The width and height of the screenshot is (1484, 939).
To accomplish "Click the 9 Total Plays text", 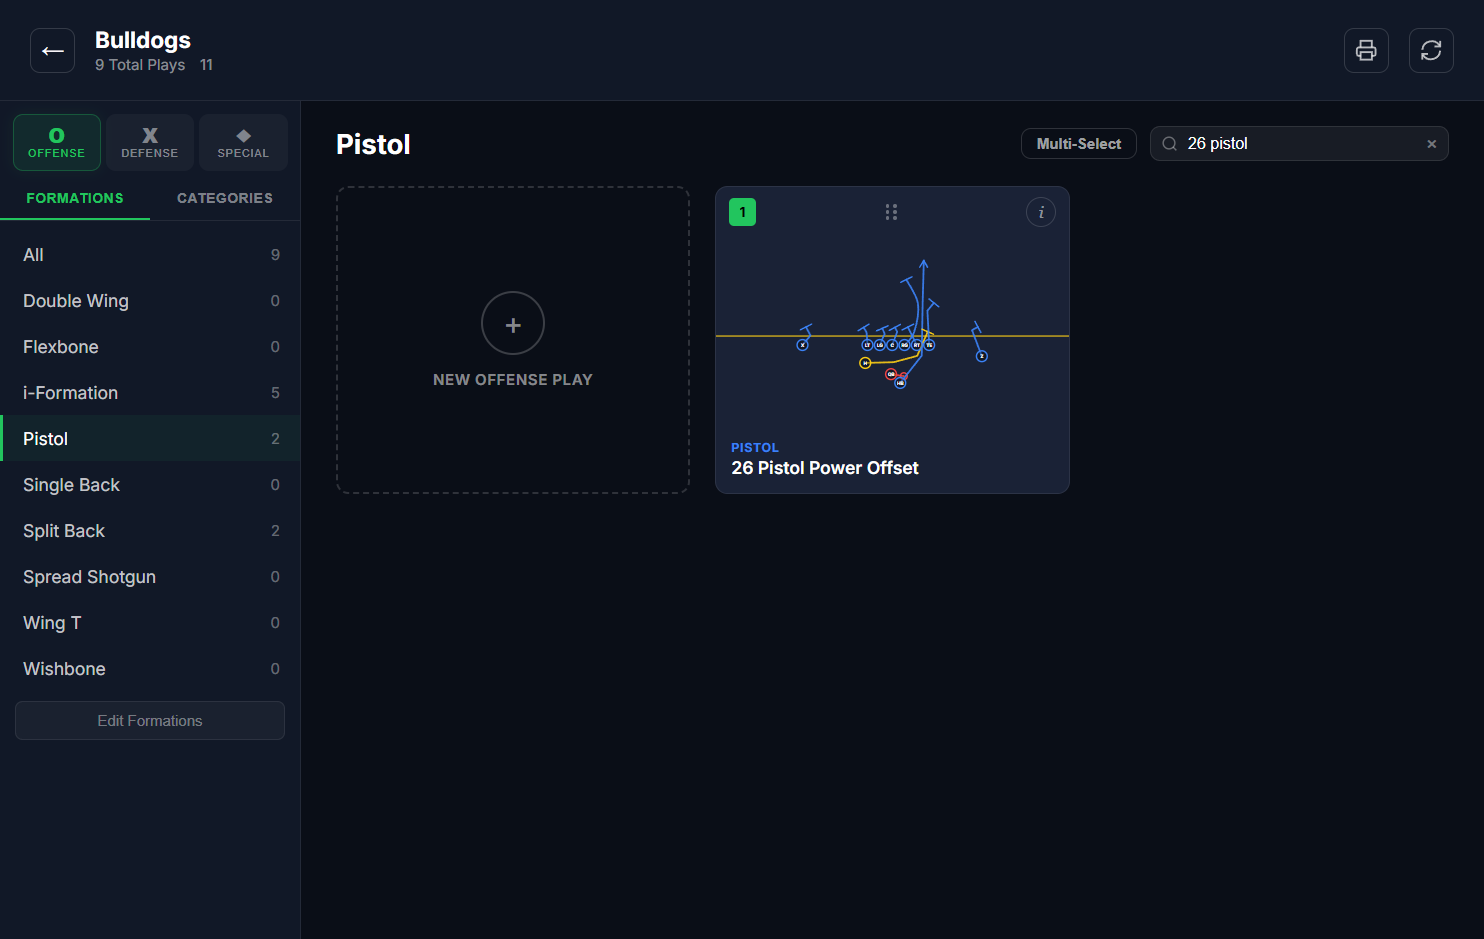I will pyautogui.click(x=140, y=65).
